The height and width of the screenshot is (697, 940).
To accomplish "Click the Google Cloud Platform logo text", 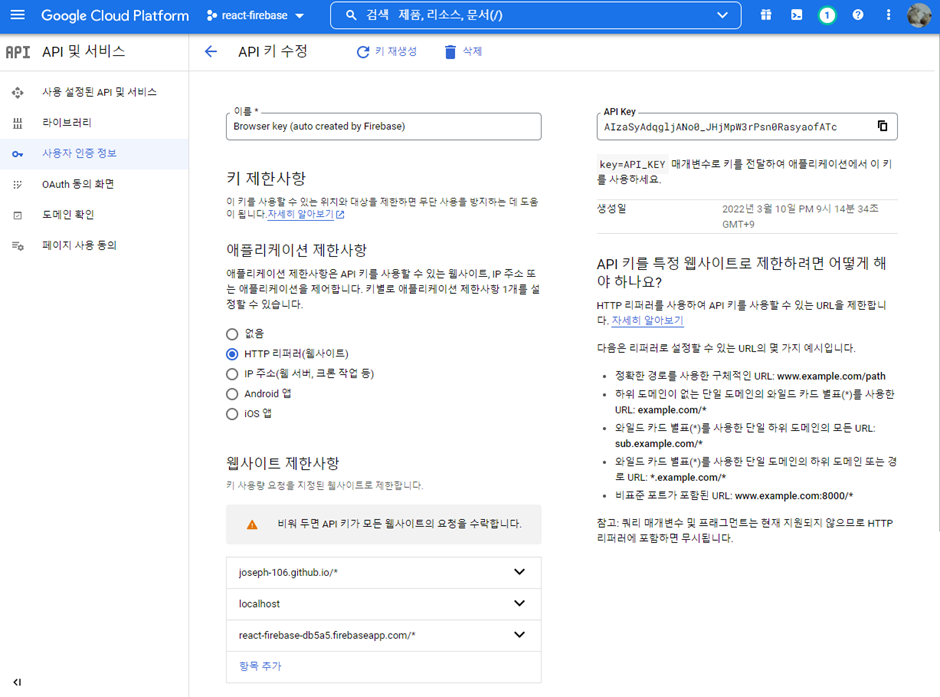I will coord(115,16).
